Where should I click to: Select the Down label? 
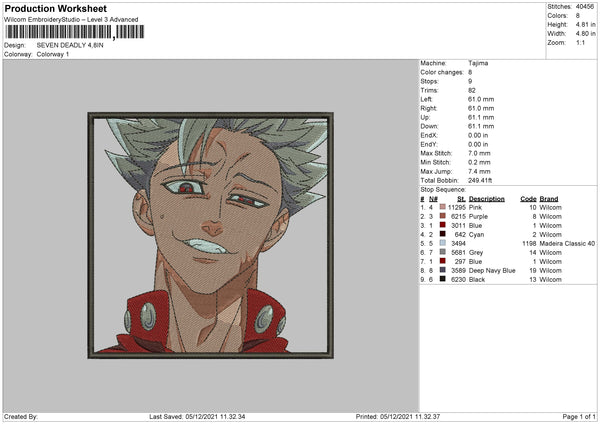point(429,126)
